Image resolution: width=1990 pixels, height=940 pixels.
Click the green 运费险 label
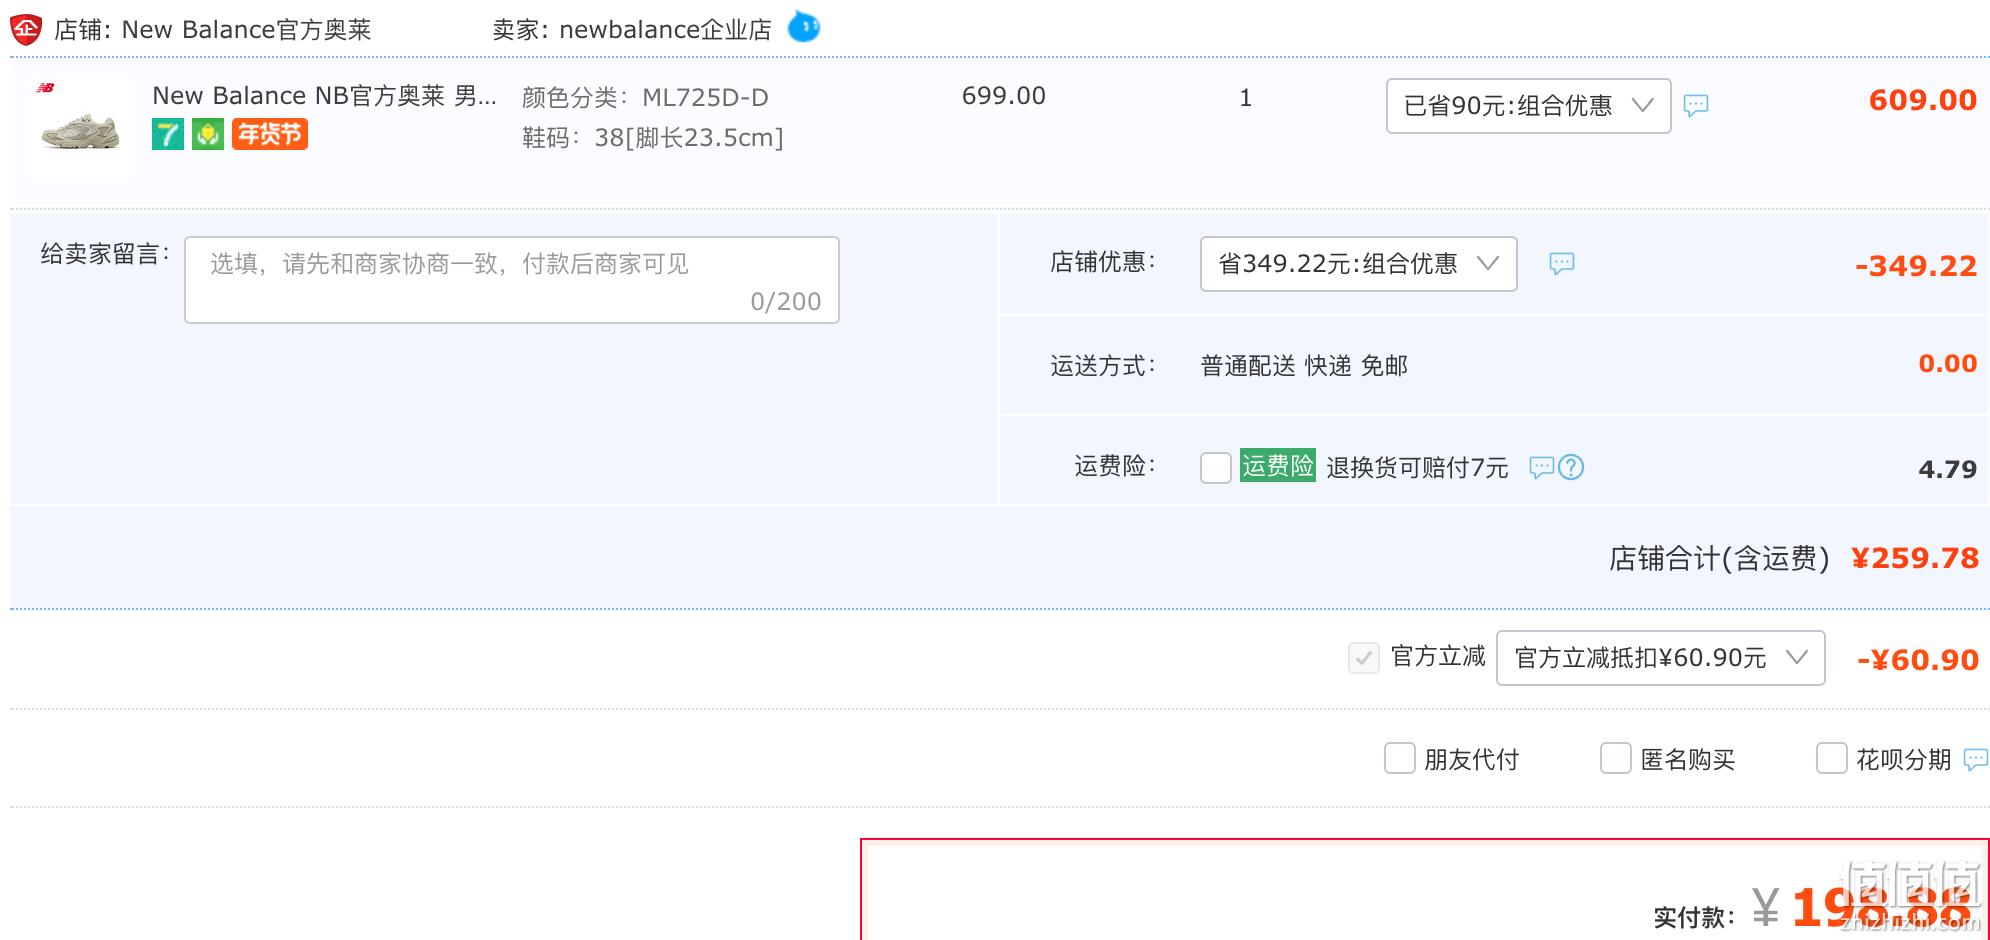pos(1277,466)
